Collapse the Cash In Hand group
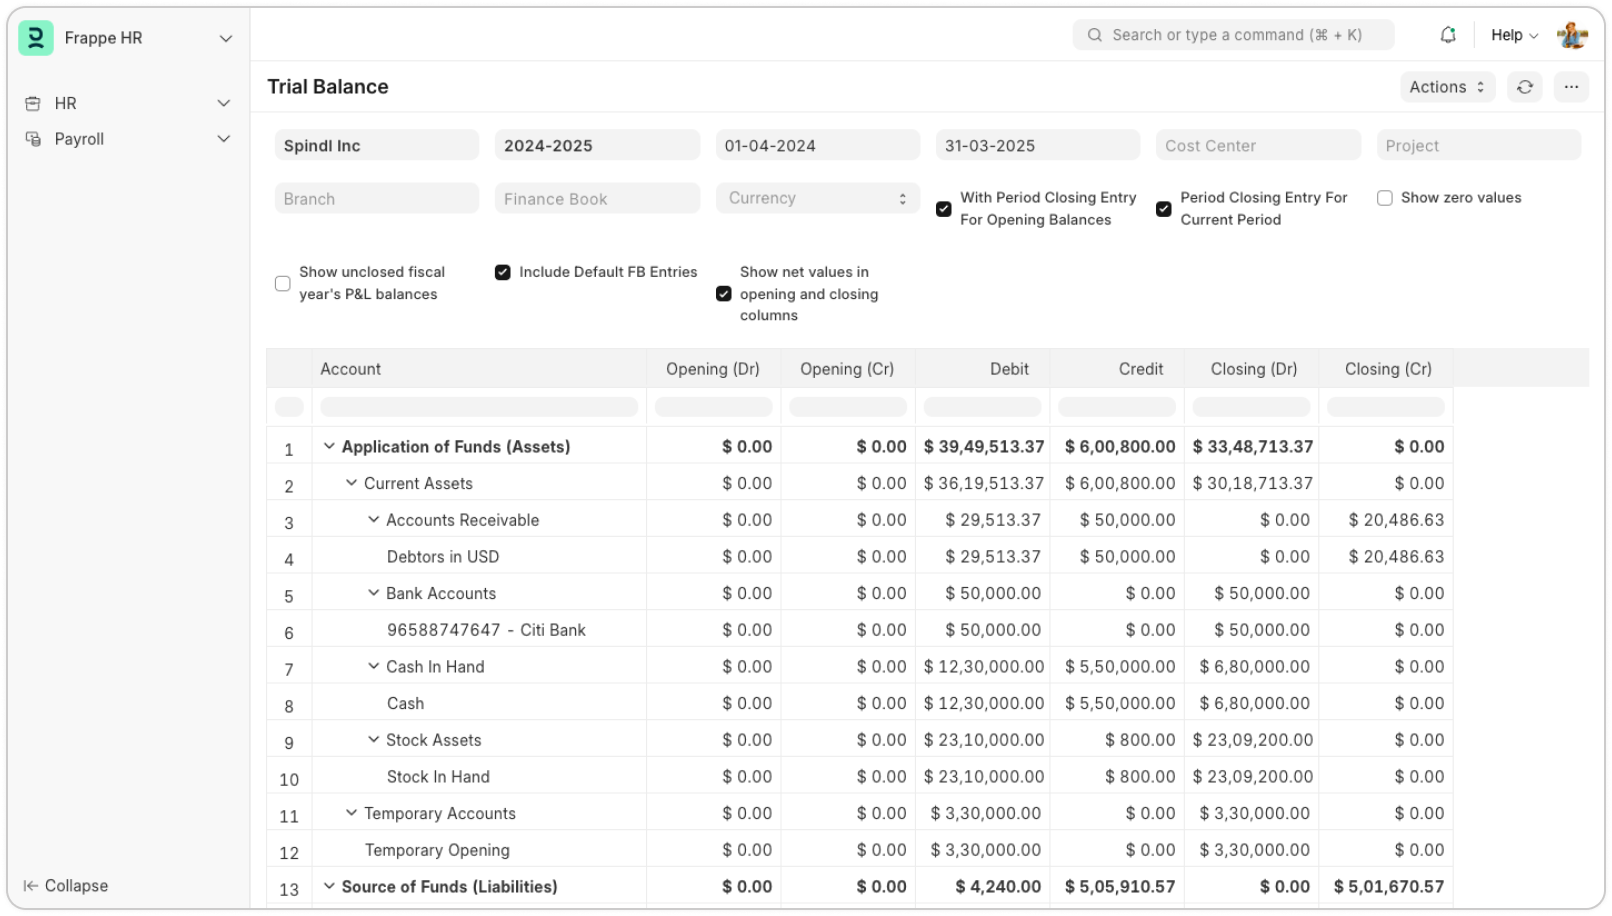 click(x=373, y=666)
